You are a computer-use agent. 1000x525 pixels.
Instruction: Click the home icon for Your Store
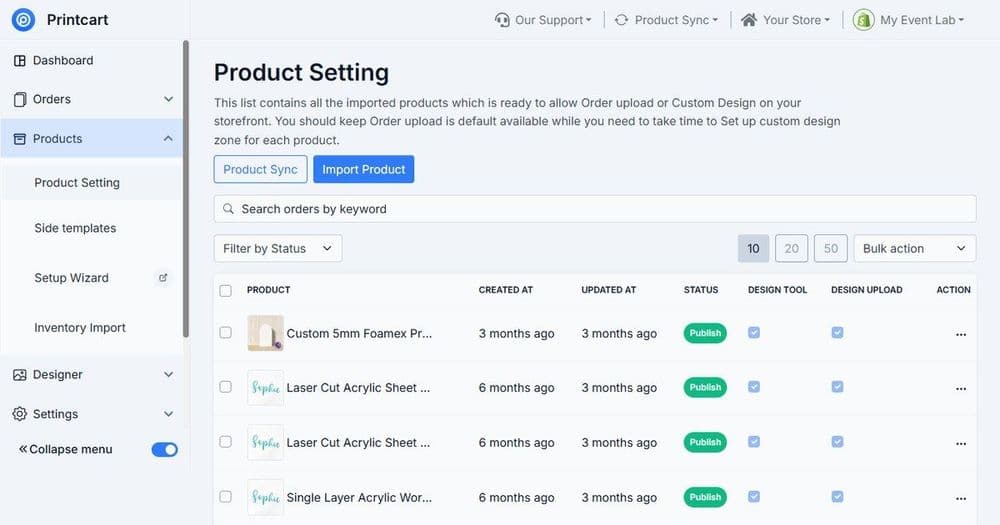[x=749, y=20]
